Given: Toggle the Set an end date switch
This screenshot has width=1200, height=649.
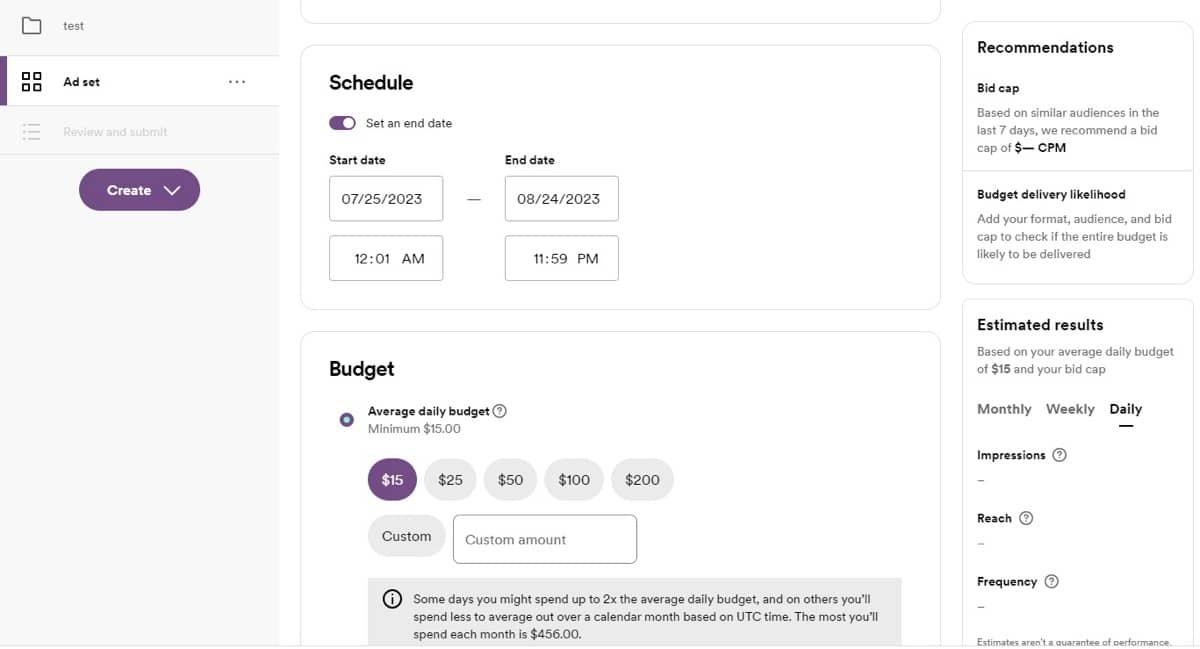Looking at the screenshot, I should [x=343, y=123].
